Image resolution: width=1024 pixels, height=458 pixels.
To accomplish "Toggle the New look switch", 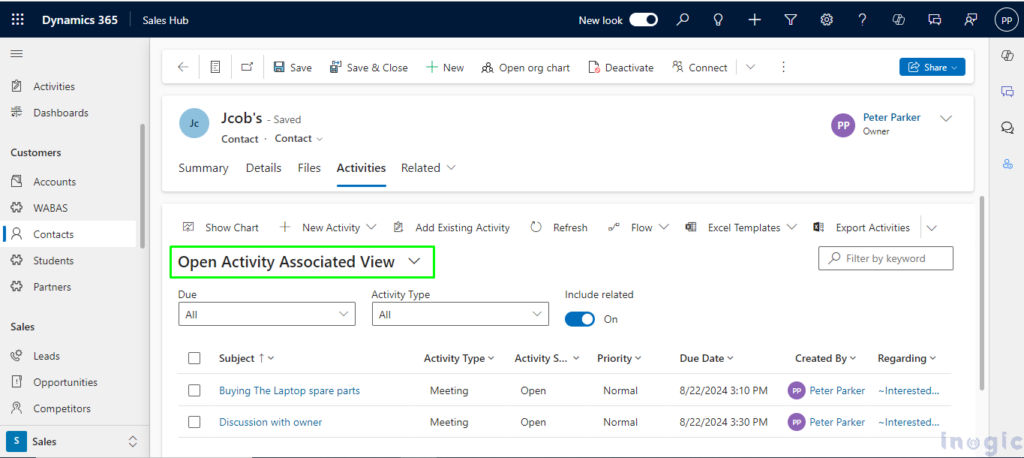I will [644, 20].
